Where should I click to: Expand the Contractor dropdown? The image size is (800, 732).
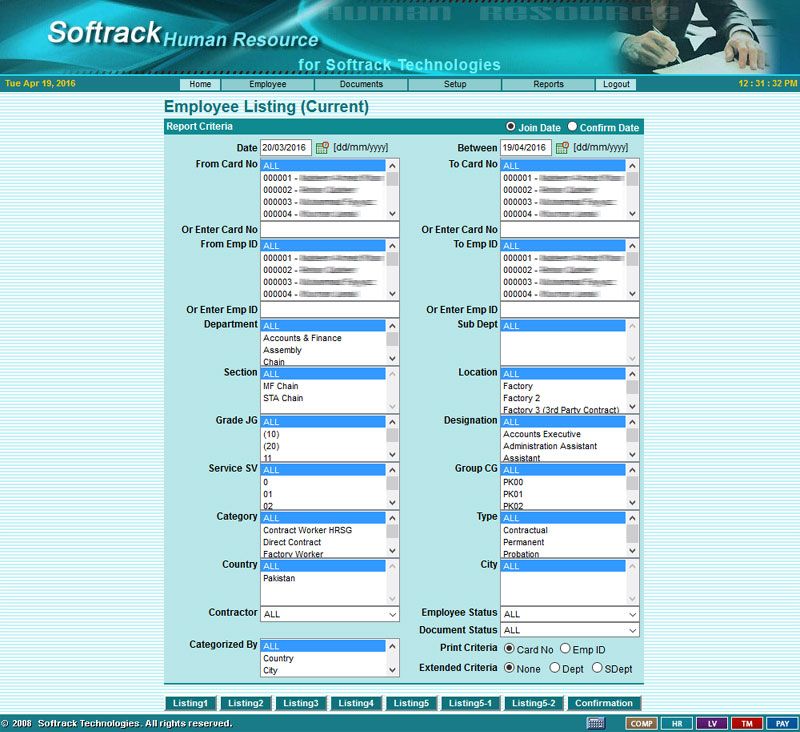coord(330,614)
